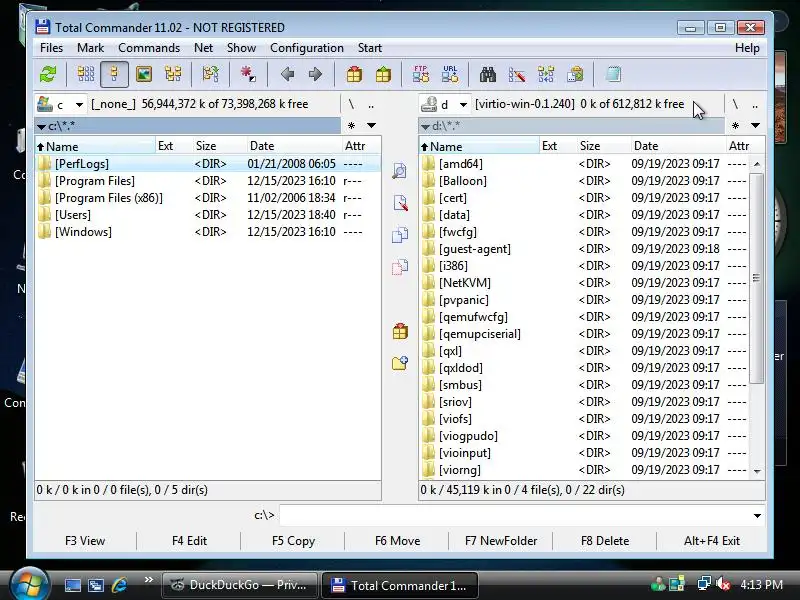Open the Show menu

241,48
